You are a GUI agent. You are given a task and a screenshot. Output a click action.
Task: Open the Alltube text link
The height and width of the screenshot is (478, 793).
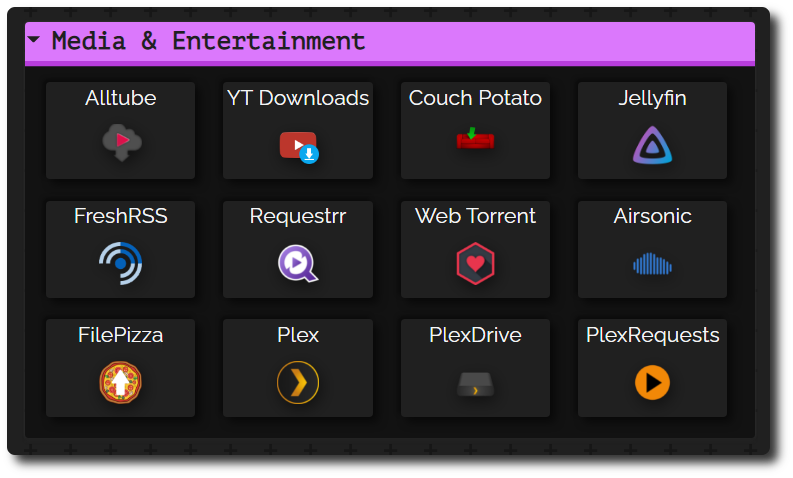121,98
